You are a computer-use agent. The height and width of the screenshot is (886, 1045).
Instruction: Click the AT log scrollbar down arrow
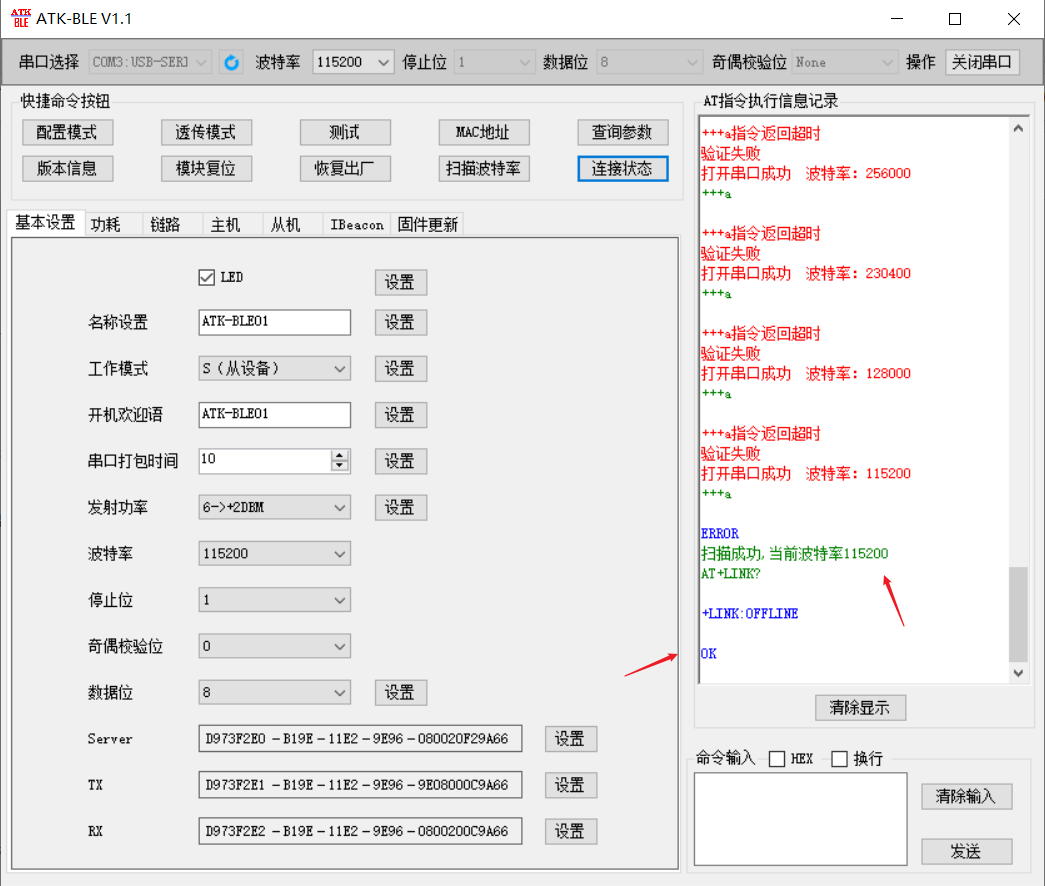(1019, 672)
